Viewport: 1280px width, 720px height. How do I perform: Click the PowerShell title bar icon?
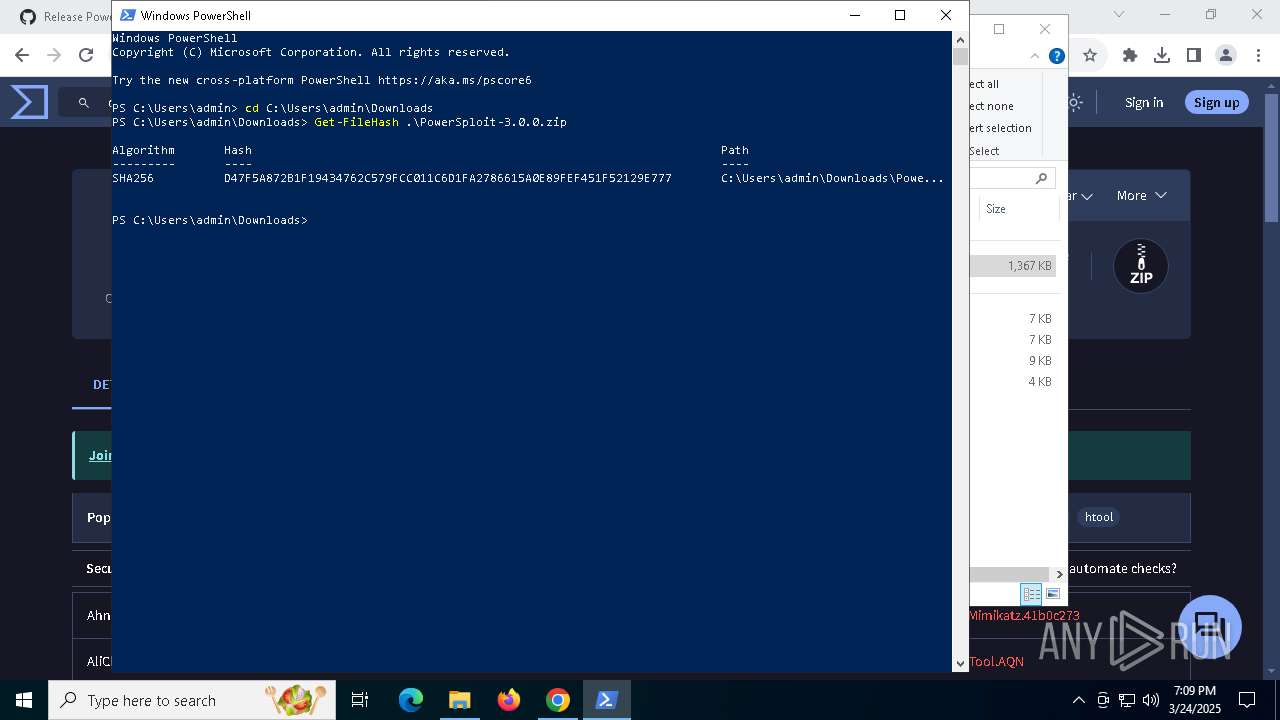tap(127, 15)
